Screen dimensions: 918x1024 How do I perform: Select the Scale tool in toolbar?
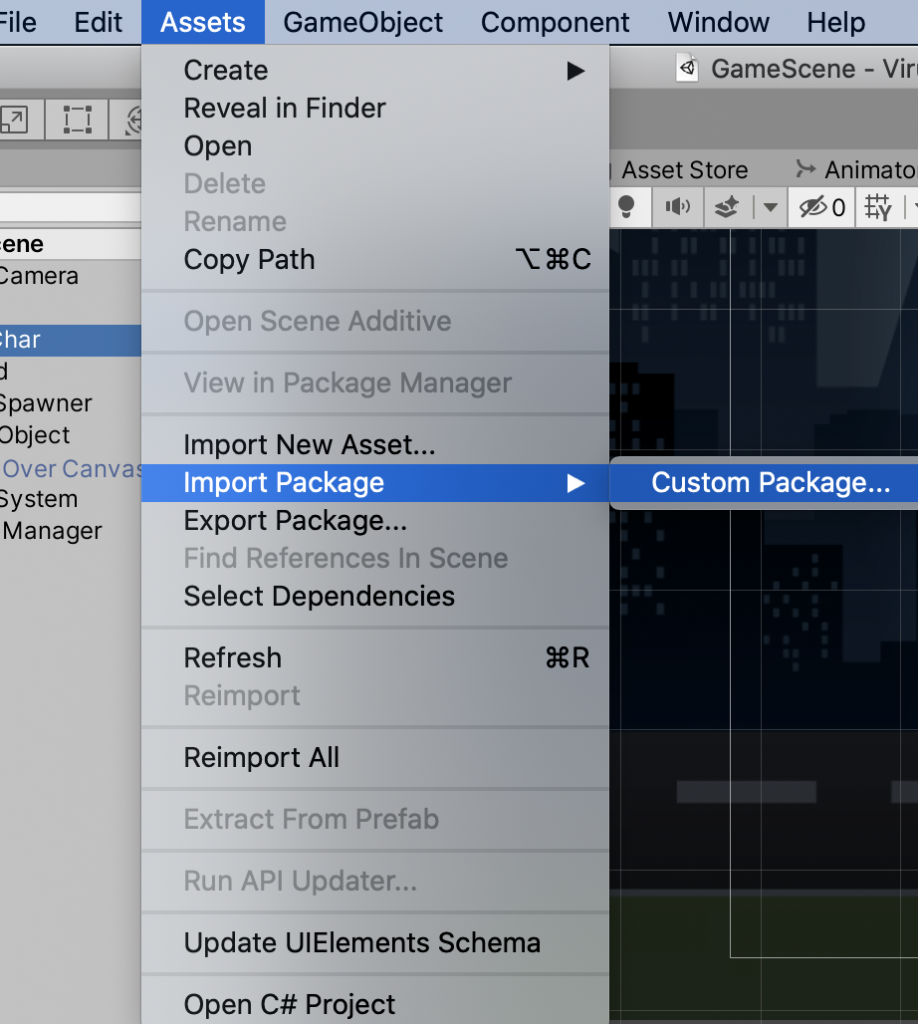14,121
